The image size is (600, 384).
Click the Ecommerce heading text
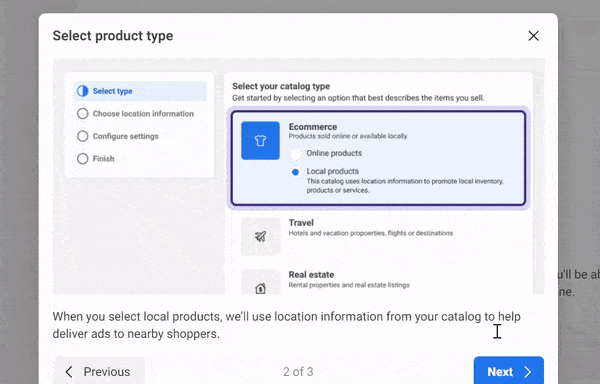tap(313, 127)
